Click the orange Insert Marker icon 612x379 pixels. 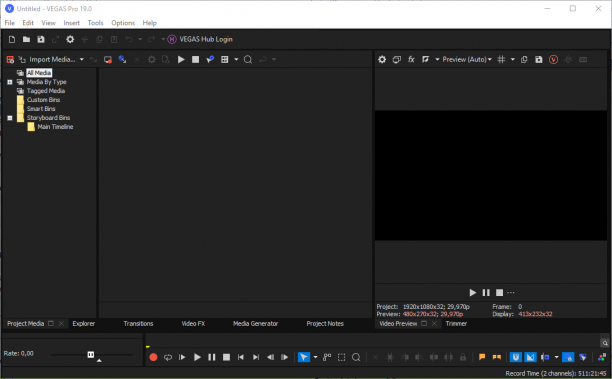[482, 357]
